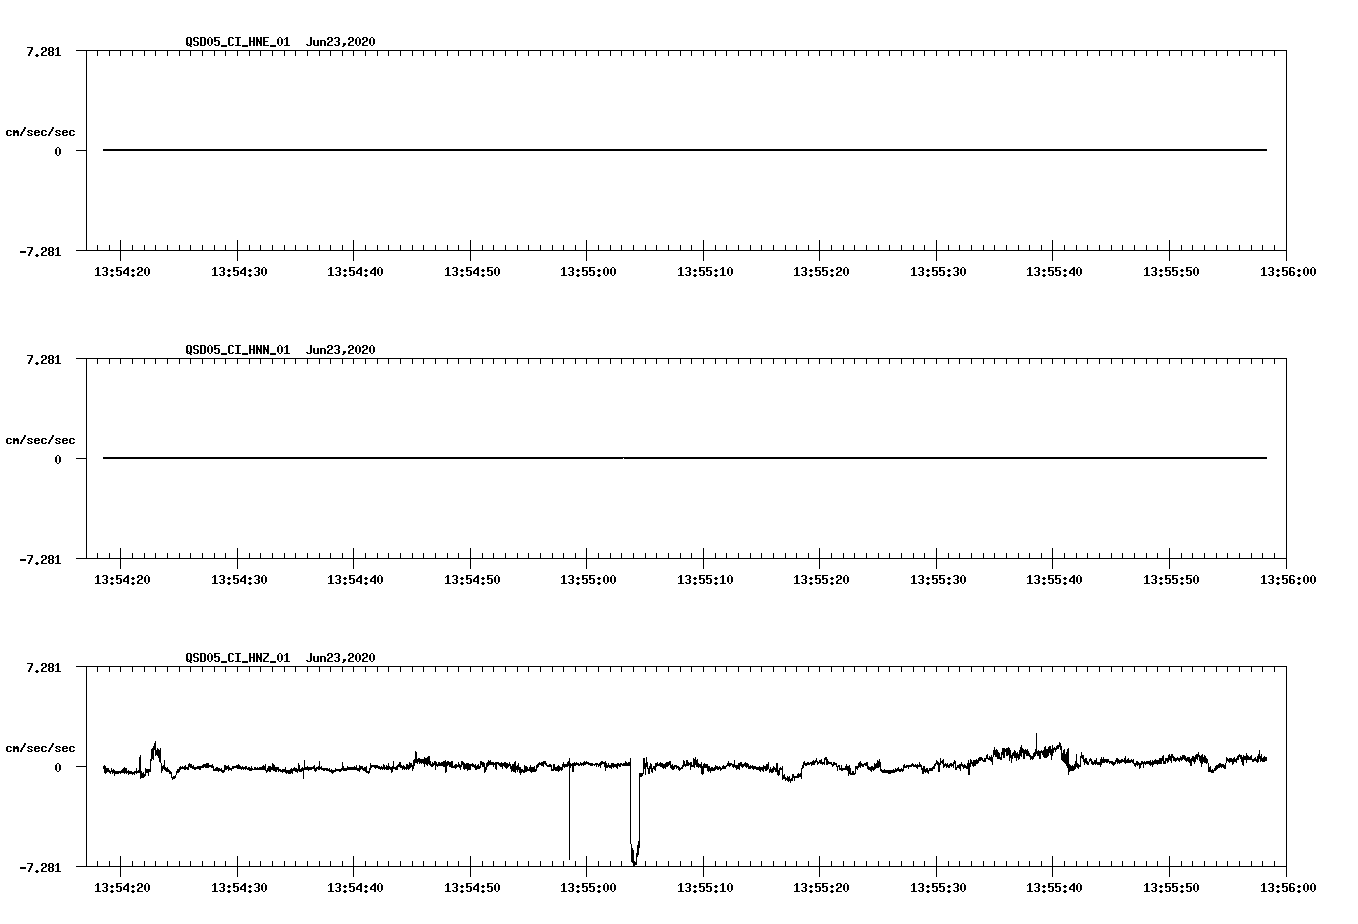Click the cm/sec/sec unit label of HNN plot
The width and height of the screenshot is (1358, 924).
click(x=40, y=440)
